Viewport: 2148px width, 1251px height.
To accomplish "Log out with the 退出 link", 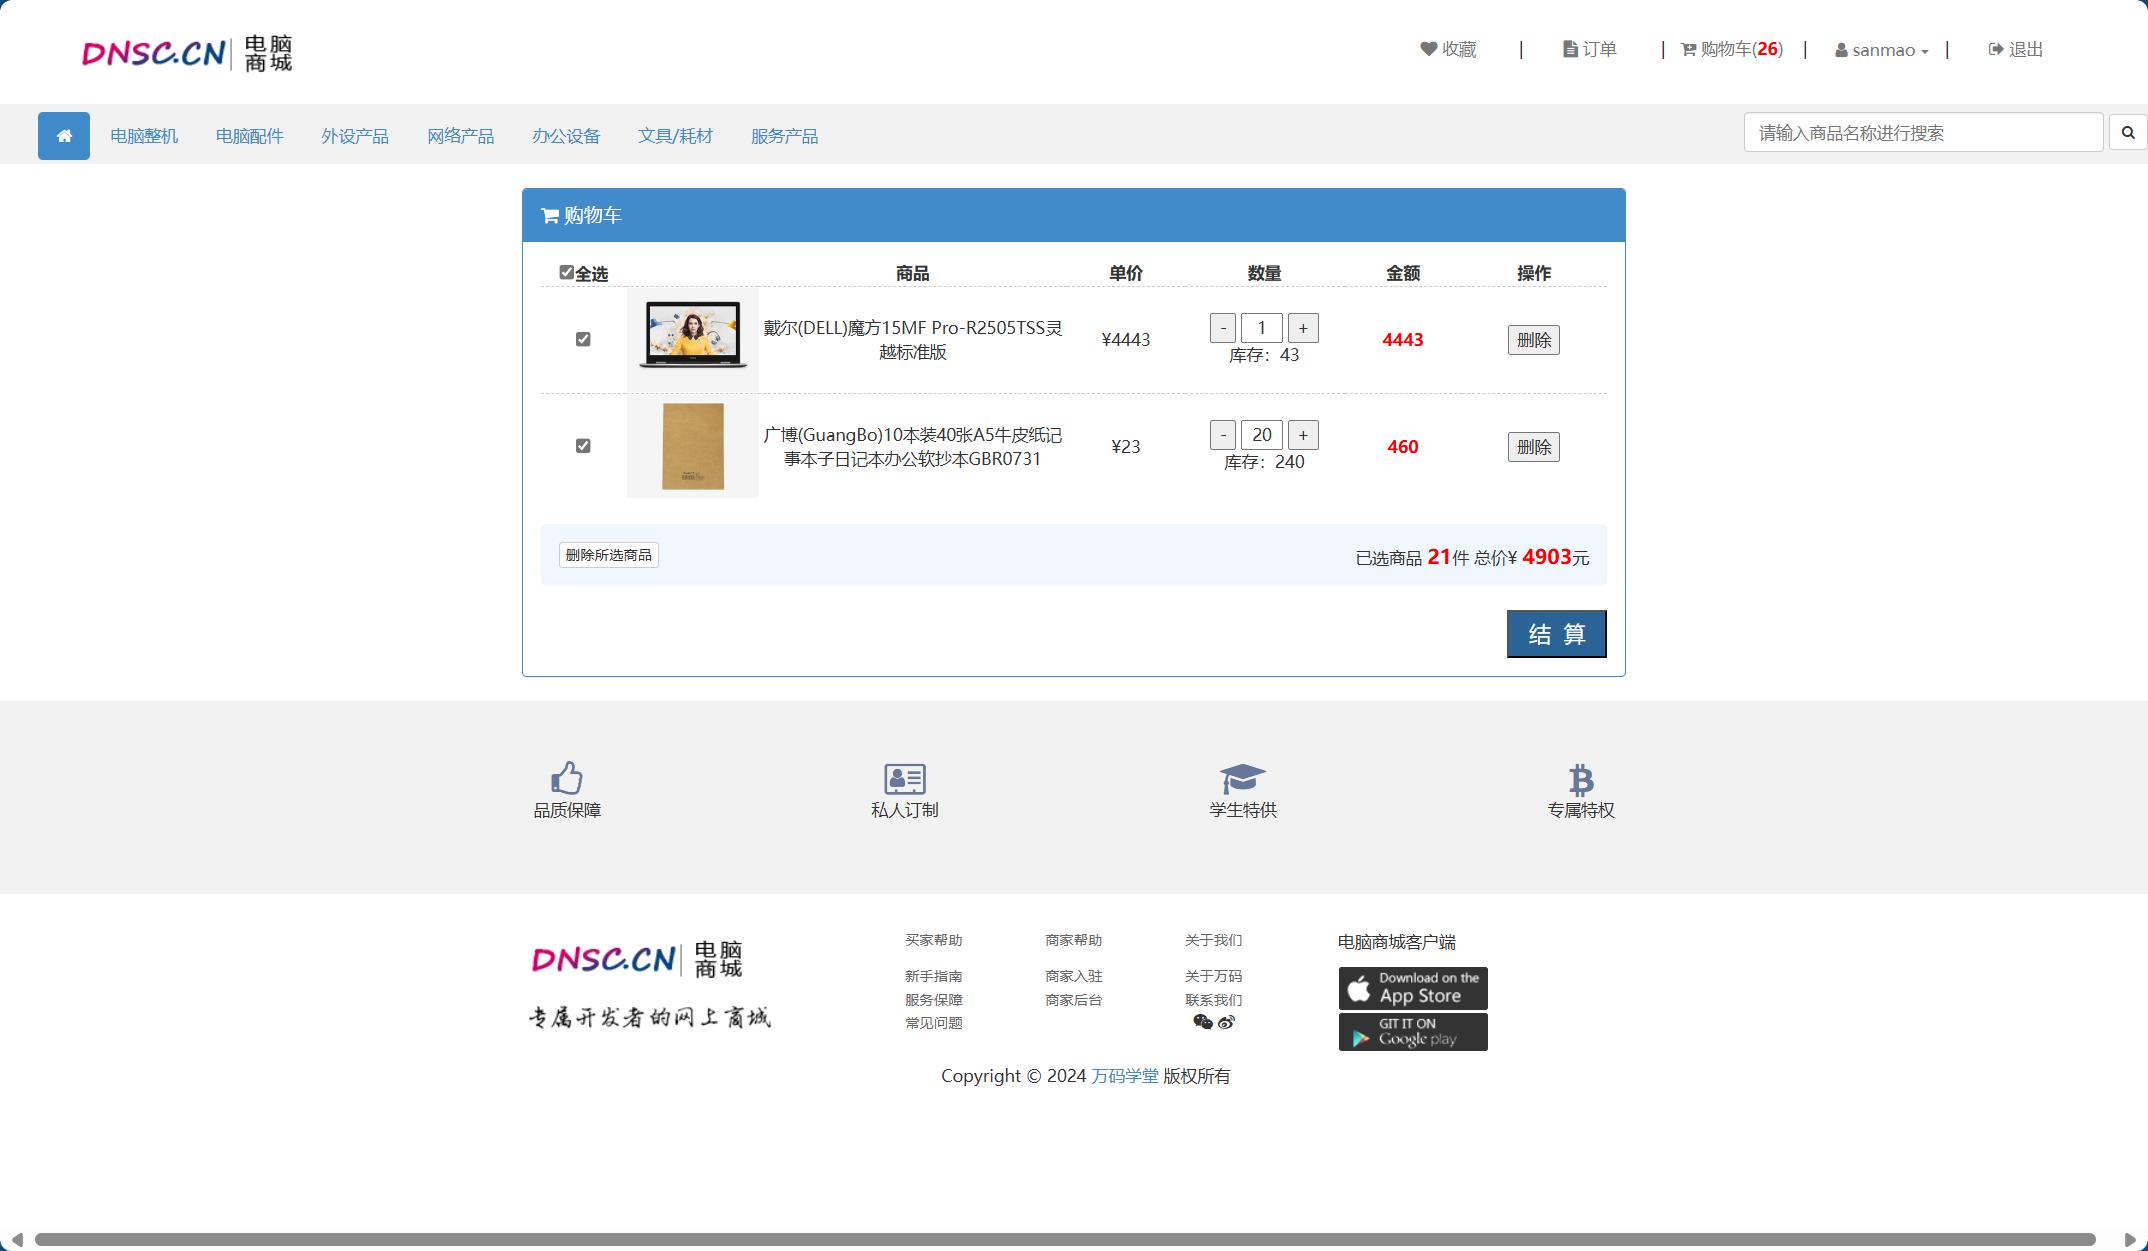I will pyautogui.click(x=2015, y=49).
